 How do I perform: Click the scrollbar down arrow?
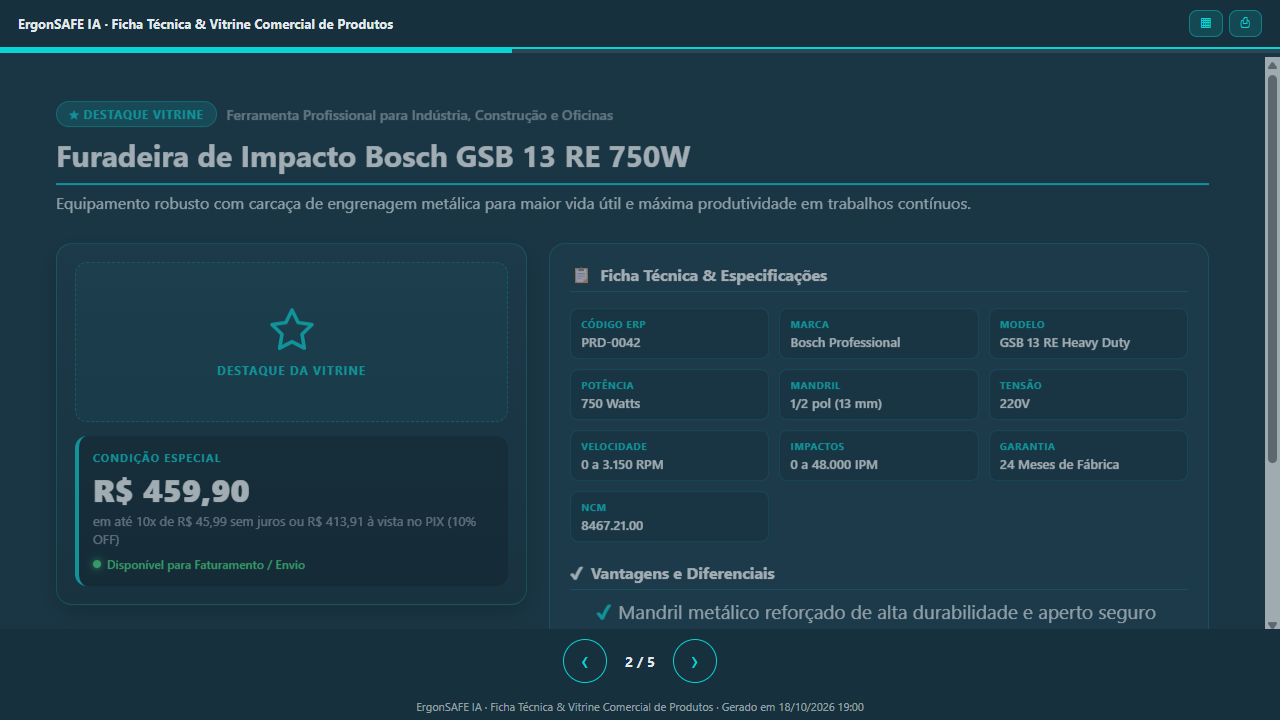tap(1272, 624)
